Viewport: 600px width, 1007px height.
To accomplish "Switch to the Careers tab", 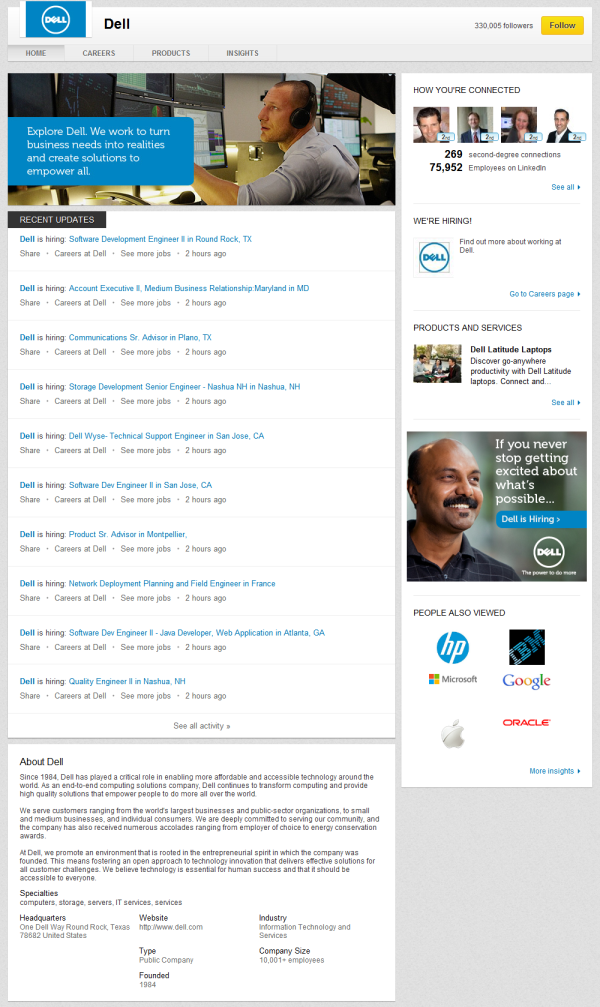I will (x=98, y=53).
